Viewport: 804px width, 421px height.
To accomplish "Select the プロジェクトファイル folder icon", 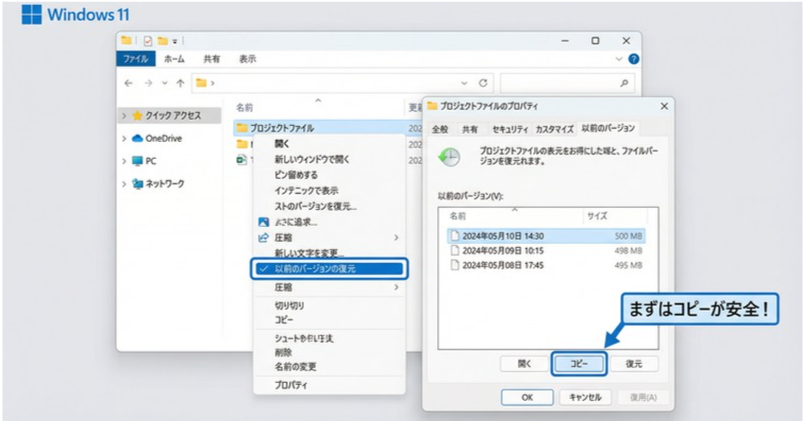I will [241, 128].
